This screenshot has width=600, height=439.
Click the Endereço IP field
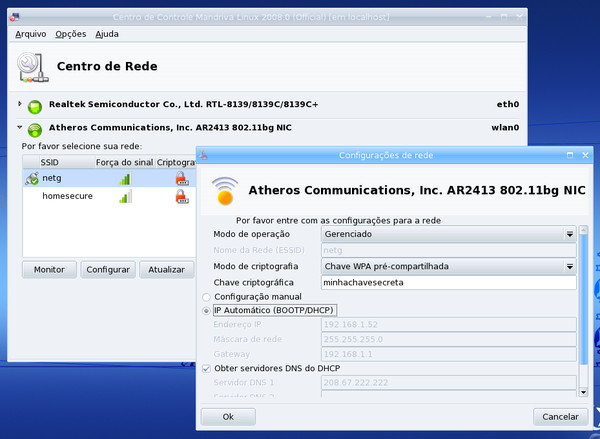click(448, 325)
